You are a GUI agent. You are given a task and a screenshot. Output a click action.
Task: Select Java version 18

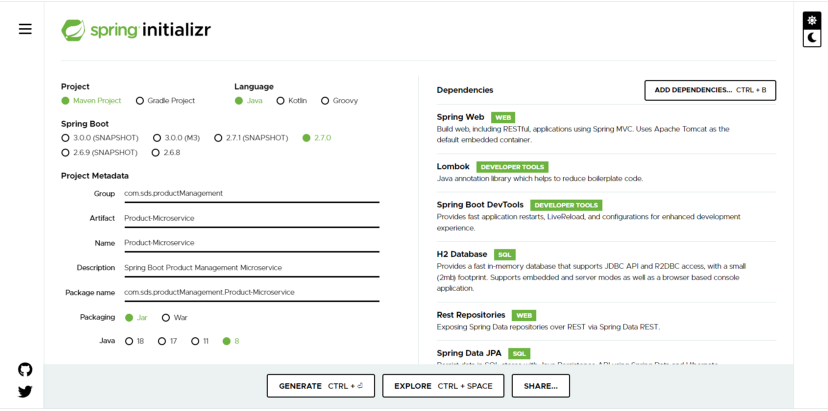pos(135,341)
